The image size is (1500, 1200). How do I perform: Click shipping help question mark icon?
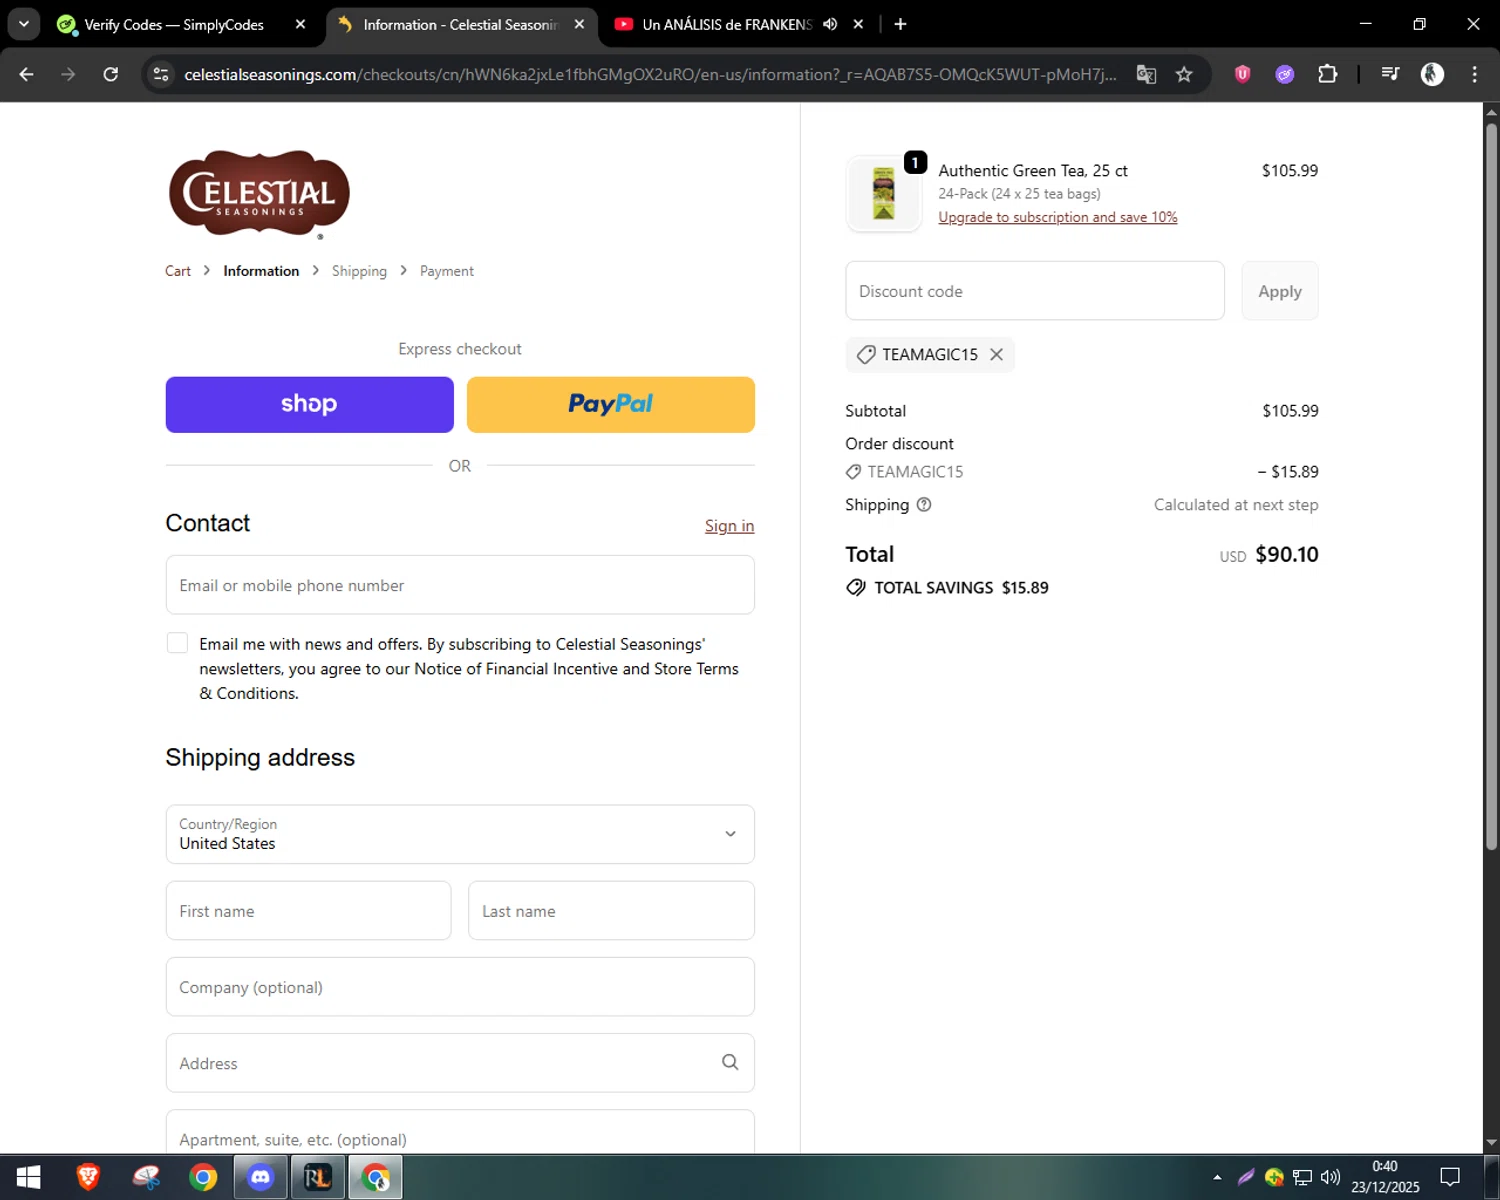[924, 505]
